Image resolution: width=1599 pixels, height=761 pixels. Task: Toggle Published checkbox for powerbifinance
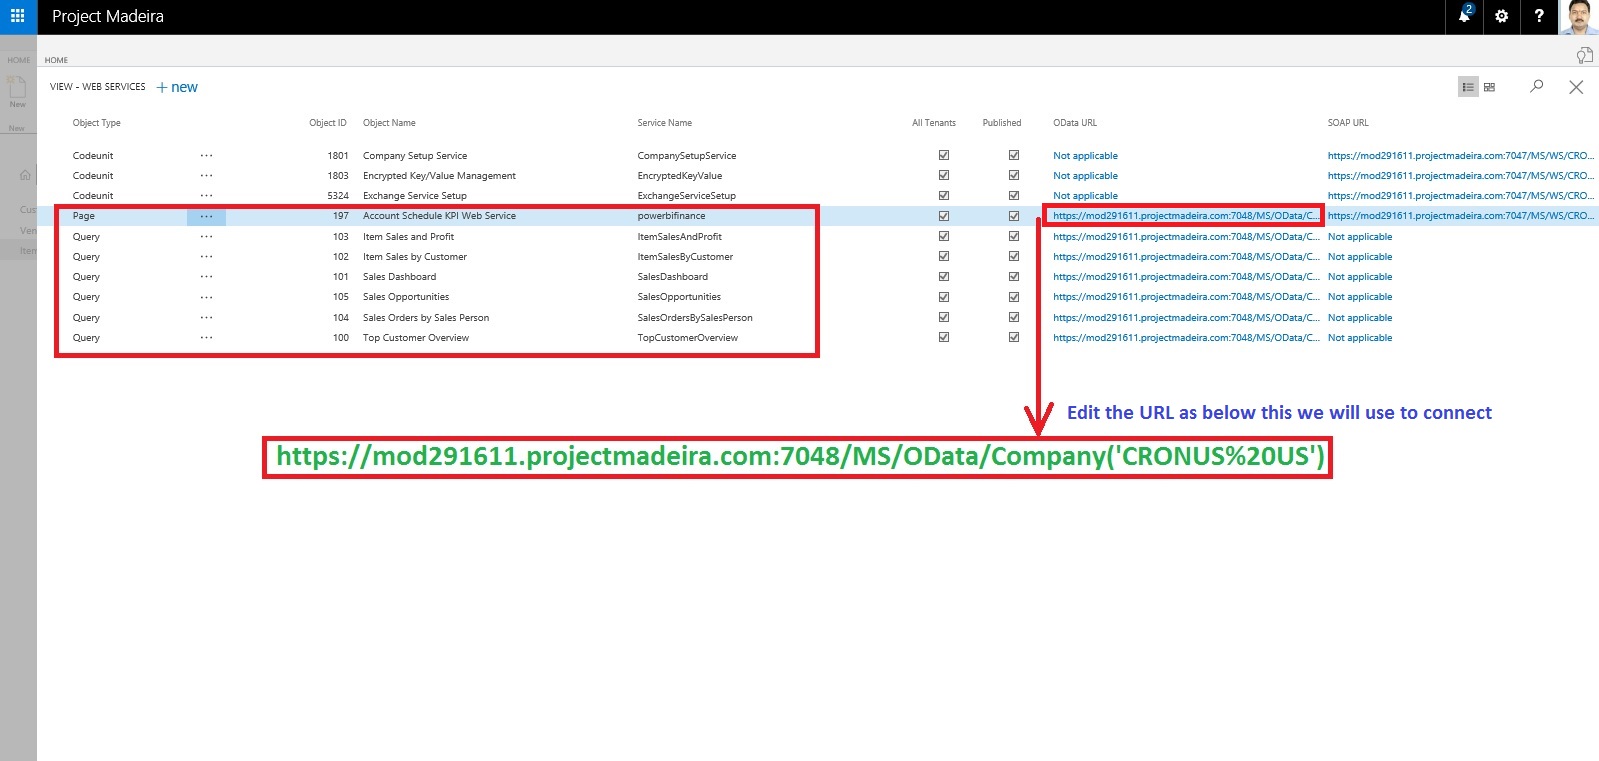tap(1014, 216)
